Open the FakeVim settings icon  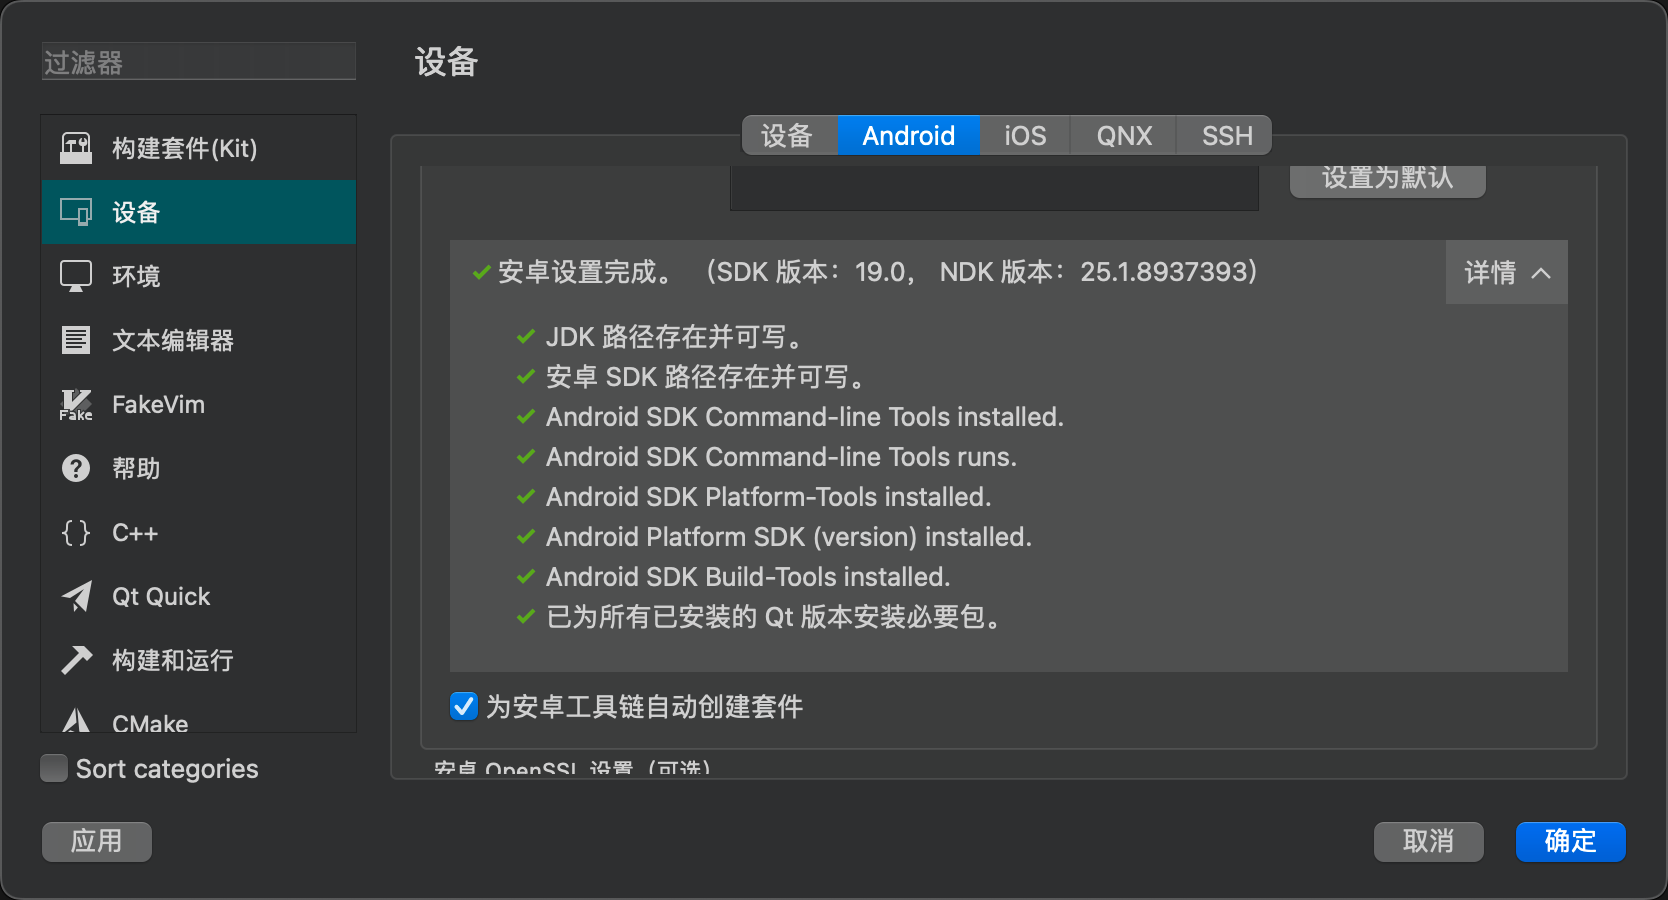(x=76, y=404)
